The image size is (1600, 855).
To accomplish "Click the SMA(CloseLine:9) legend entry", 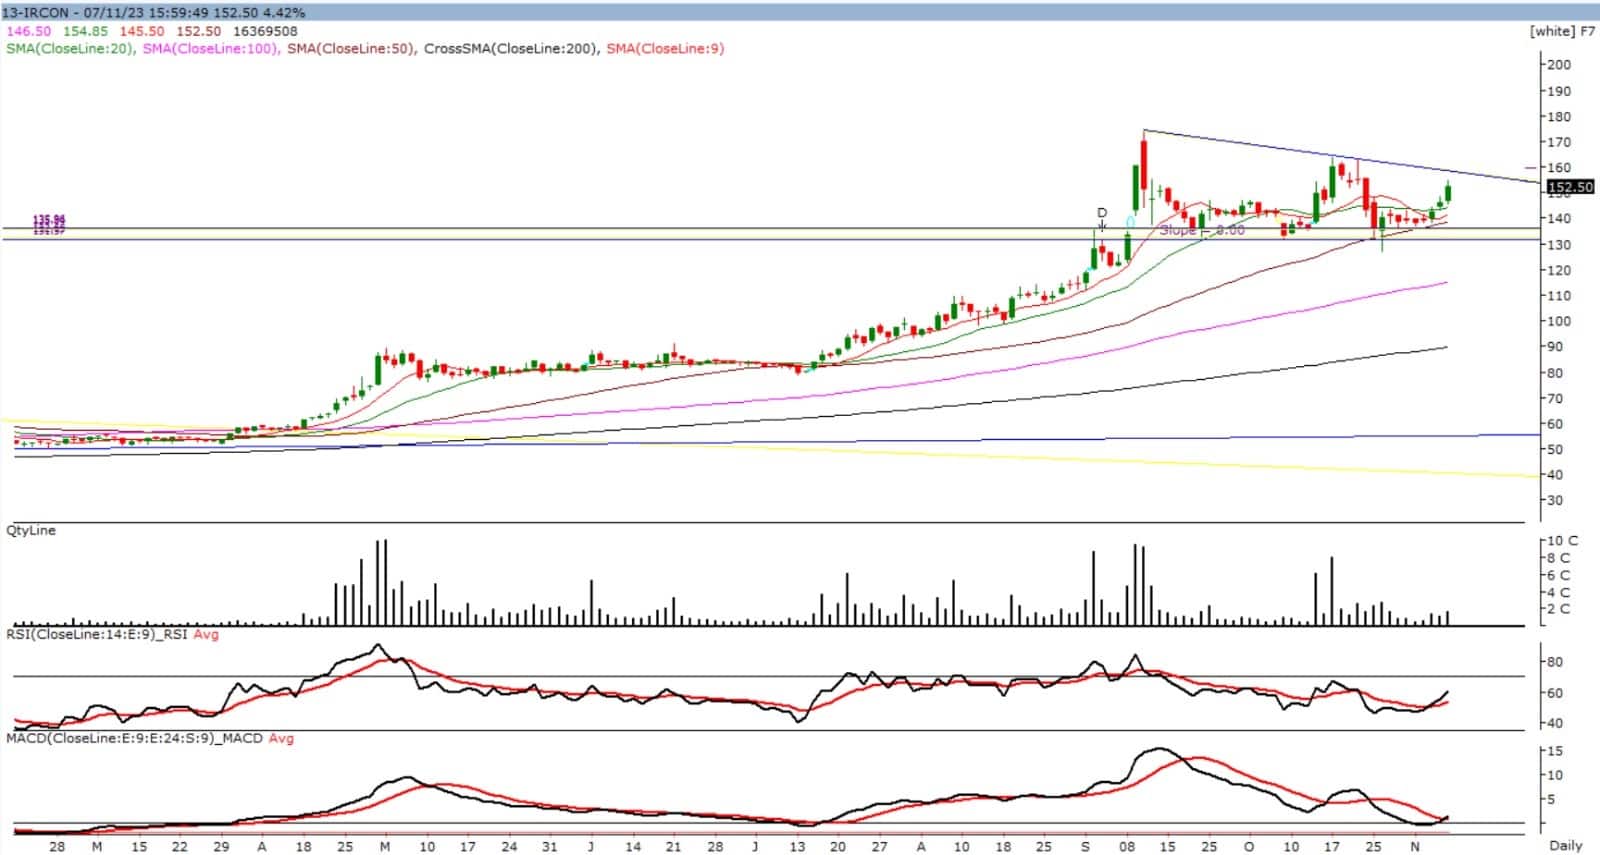I will click(664, 48).
